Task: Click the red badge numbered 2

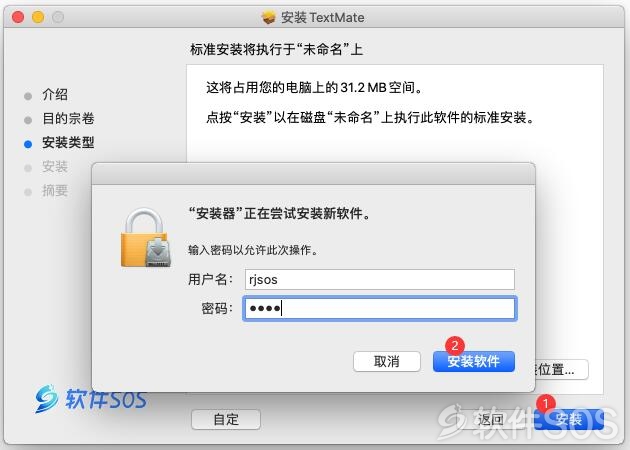Action: 455,346
